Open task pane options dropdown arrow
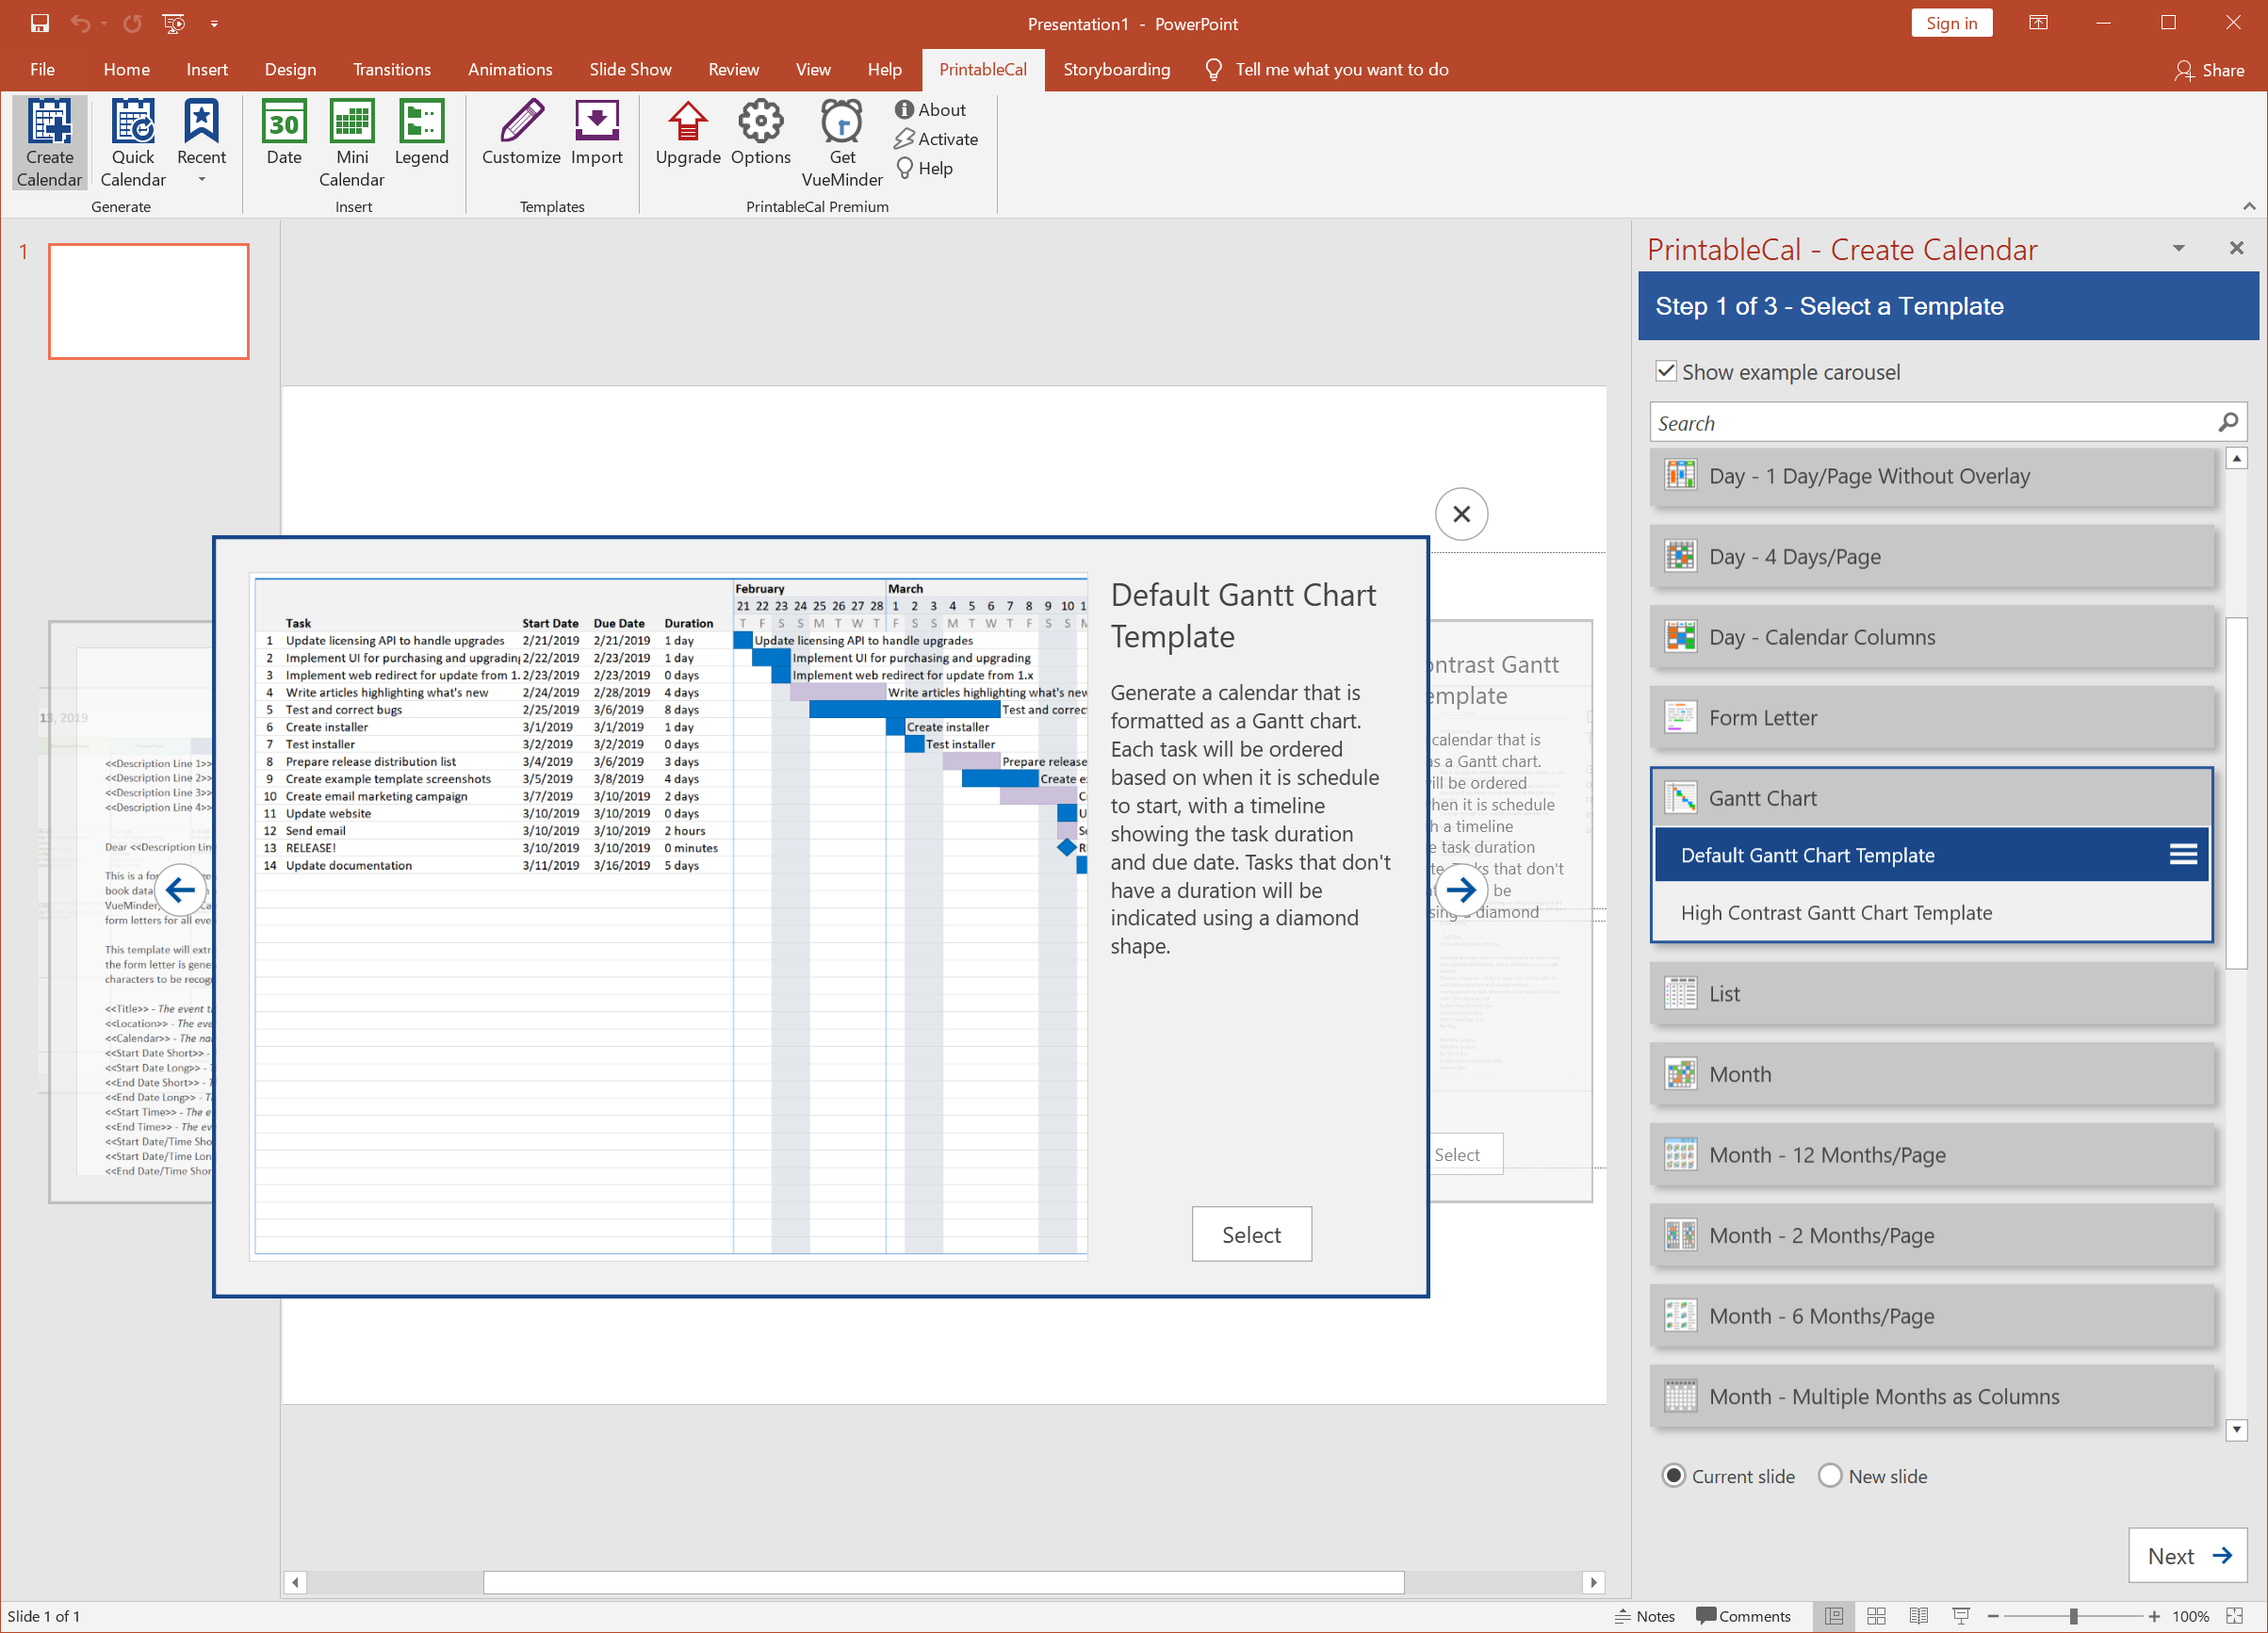The height and width of the screenshot is (1633, 2268). (x=2179, y=248)
